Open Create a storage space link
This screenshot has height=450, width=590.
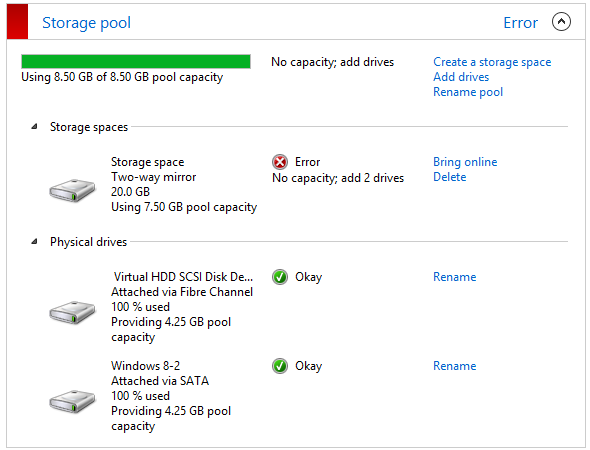click(492, 62)
